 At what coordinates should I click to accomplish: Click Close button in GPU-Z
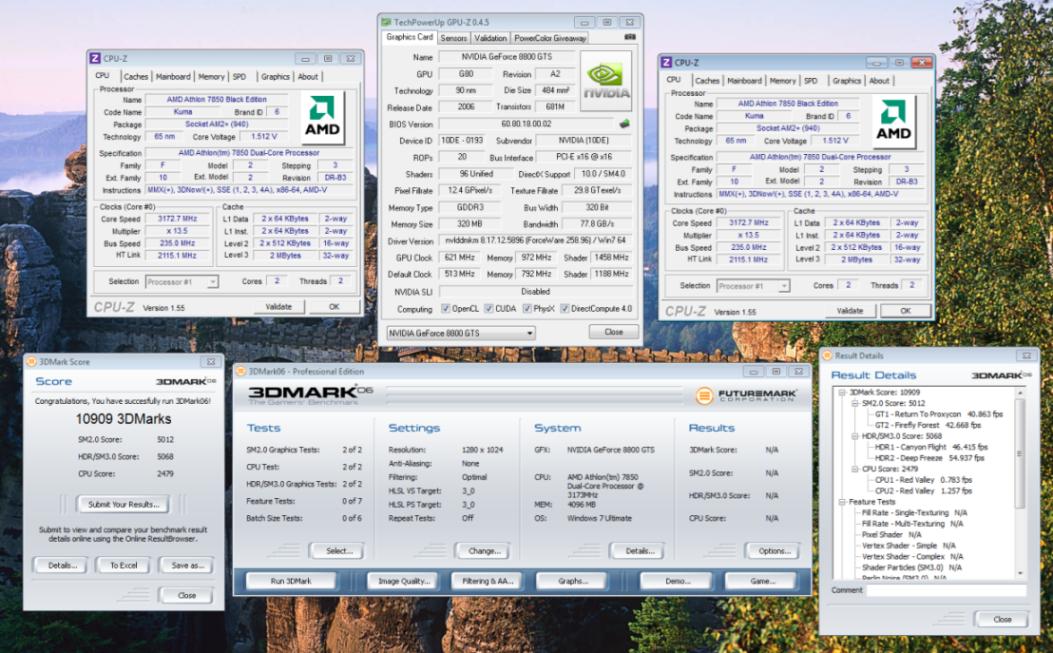614,332
